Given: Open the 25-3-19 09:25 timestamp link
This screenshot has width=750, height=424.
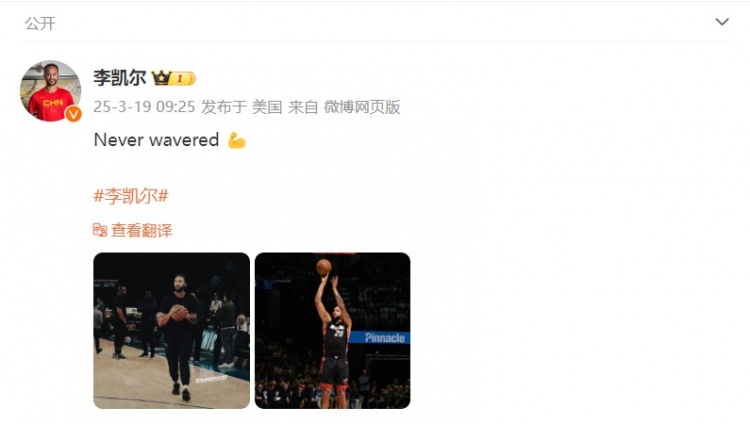Looking at the screenshot, I should pos(144,107).
